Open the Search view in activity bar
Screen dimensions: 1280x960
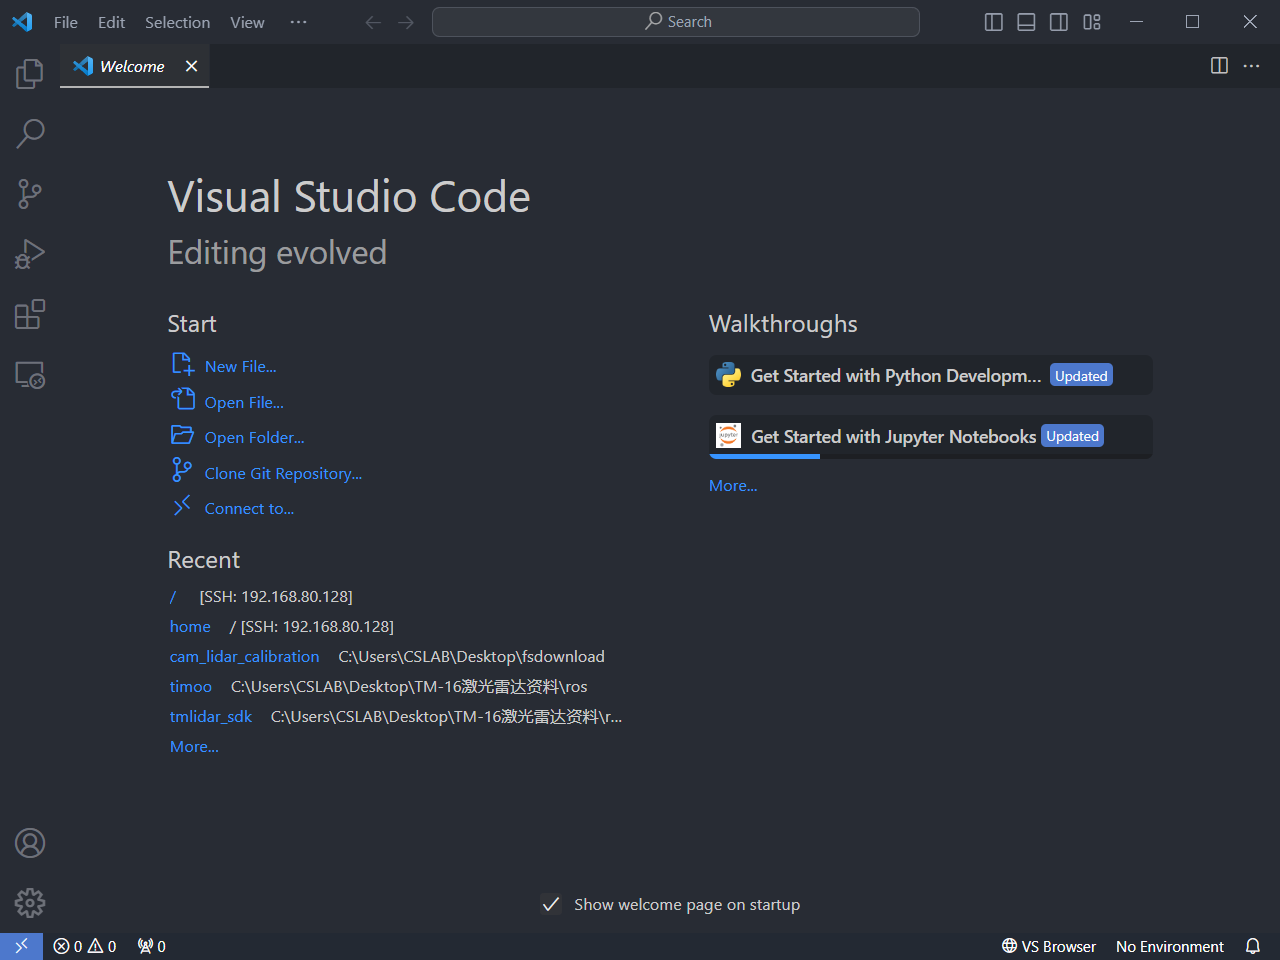pos(30,133)
